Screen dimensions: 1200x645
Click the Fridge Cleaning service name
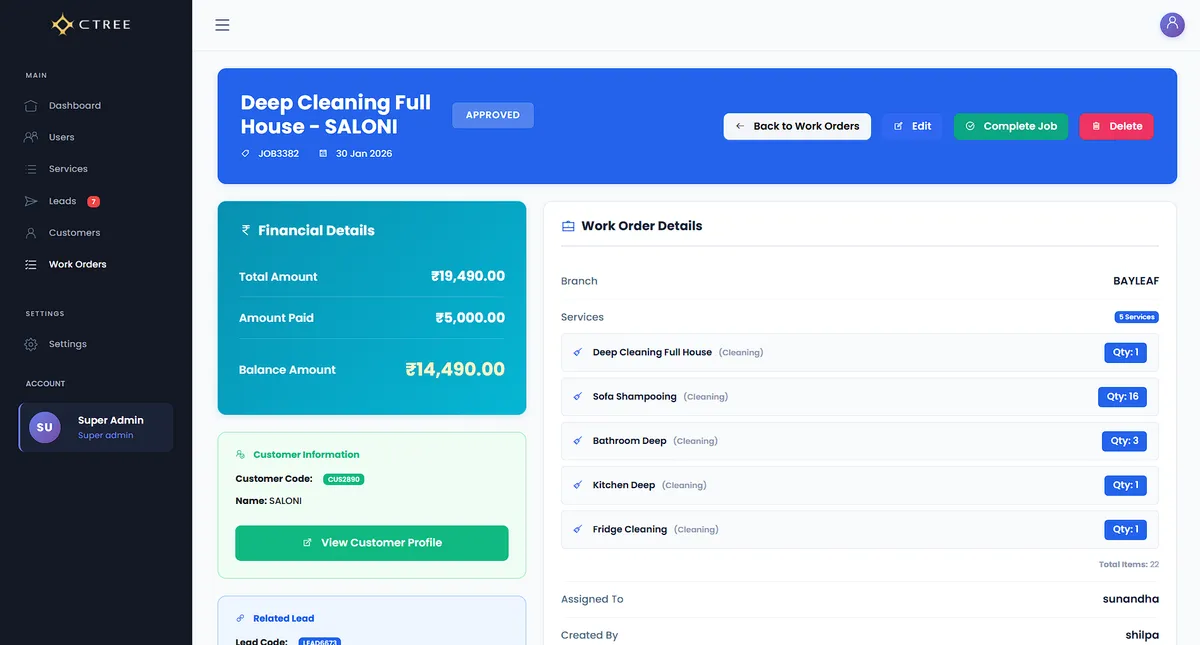[x=630, y=529]
